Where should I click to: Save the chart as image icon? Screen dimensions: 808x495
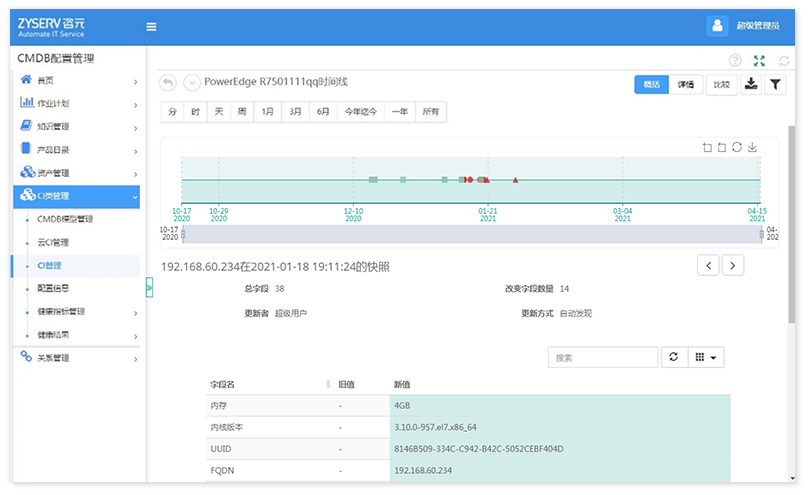(752, 147)
